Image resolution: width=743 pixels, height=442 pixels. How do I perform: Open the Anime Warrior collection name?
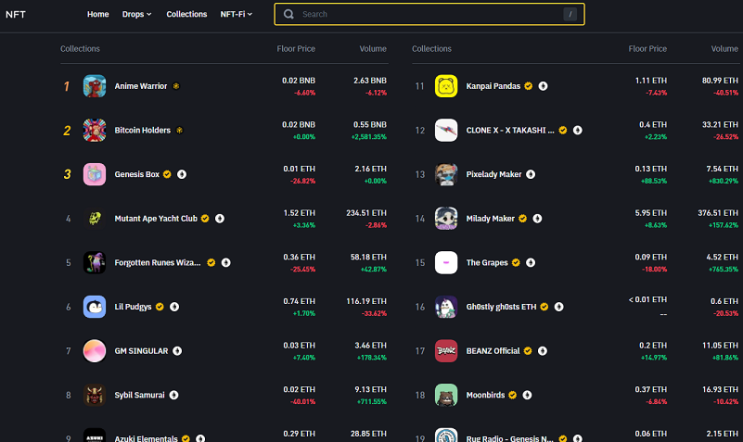[x=141, y=86]
